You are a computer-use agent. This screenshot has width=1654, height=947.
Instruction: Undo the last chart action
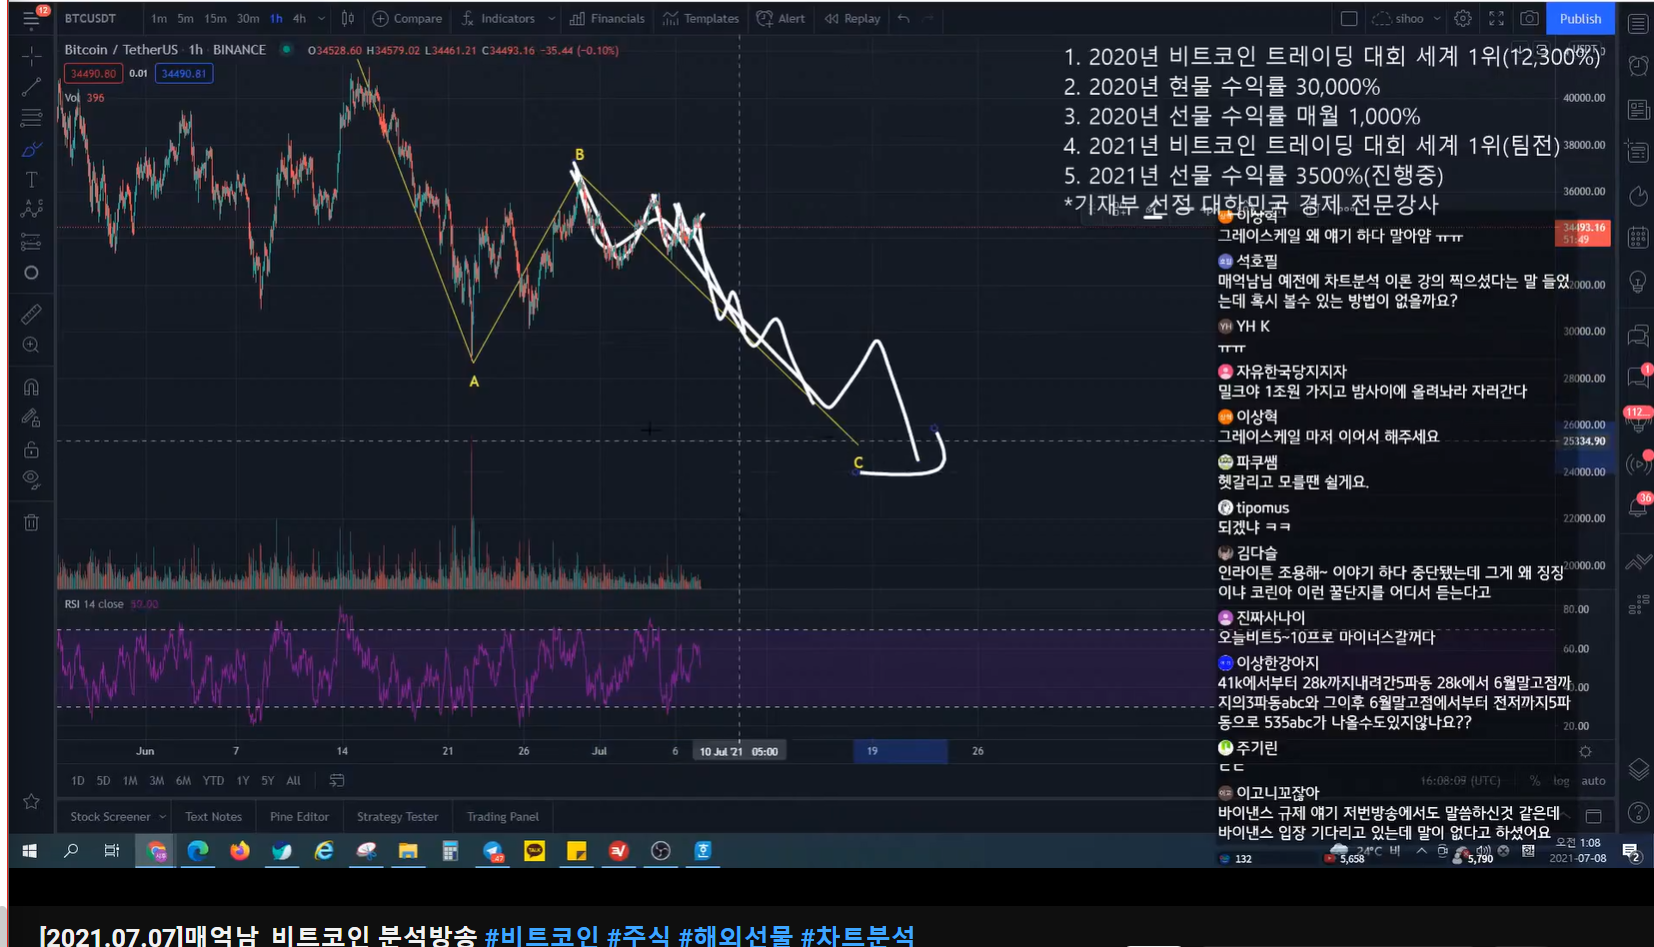click(904, 19)
